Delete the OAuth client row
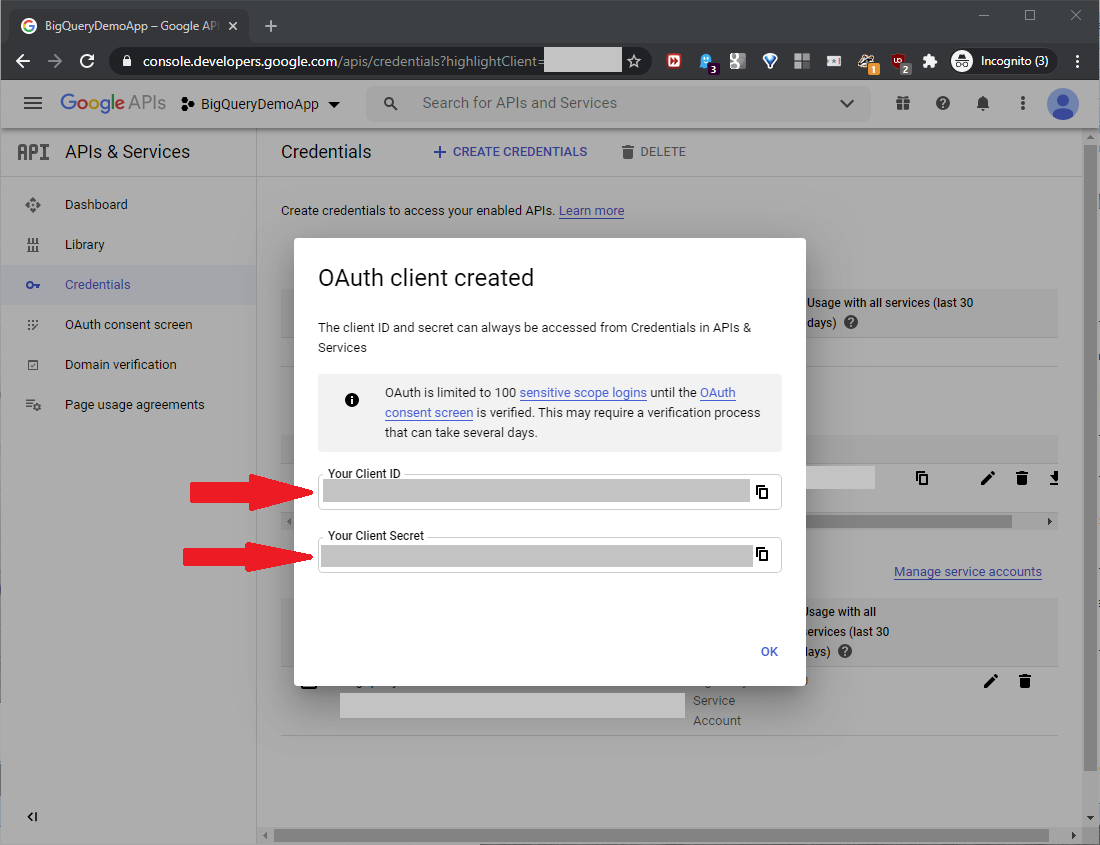This screenshot has height=845, width=1100. [1021, 478]
